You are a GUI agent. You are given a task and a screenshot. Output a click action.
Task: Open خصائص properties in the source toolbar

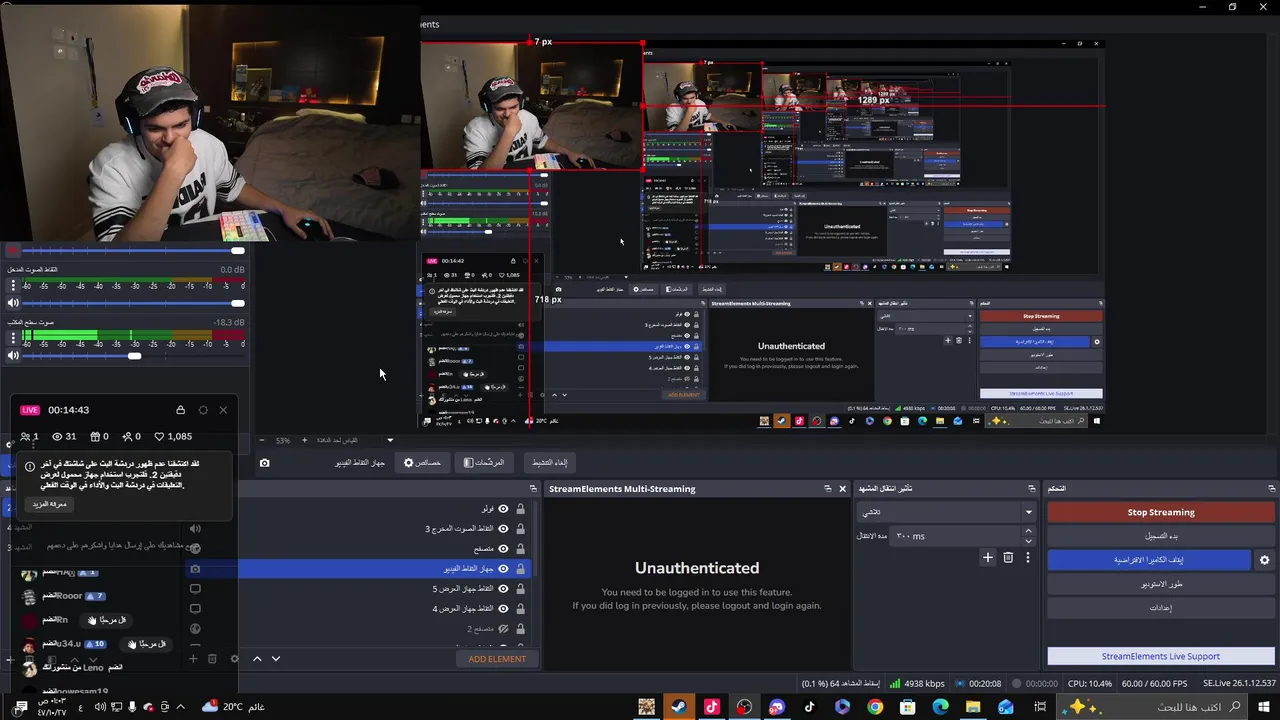(422, 462)
